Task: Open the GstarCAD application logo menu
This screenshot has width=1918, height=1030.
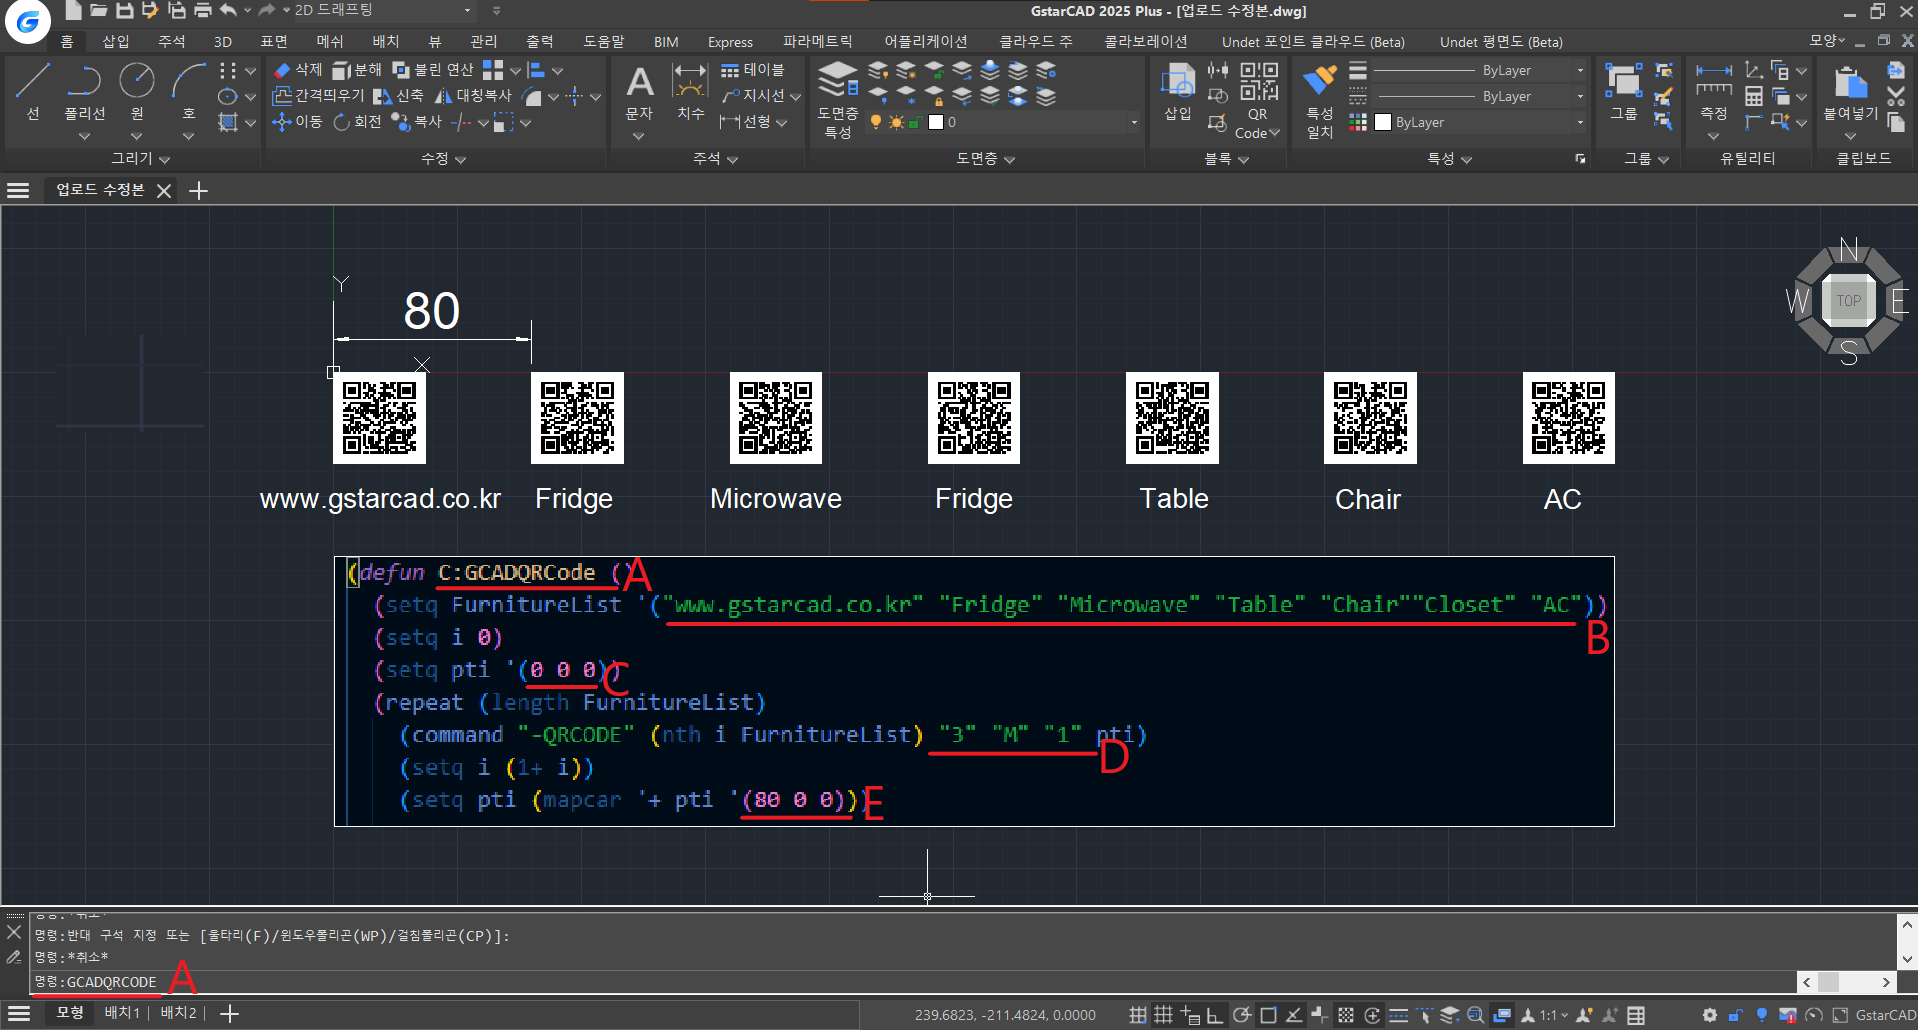Action: coord(27,21)
